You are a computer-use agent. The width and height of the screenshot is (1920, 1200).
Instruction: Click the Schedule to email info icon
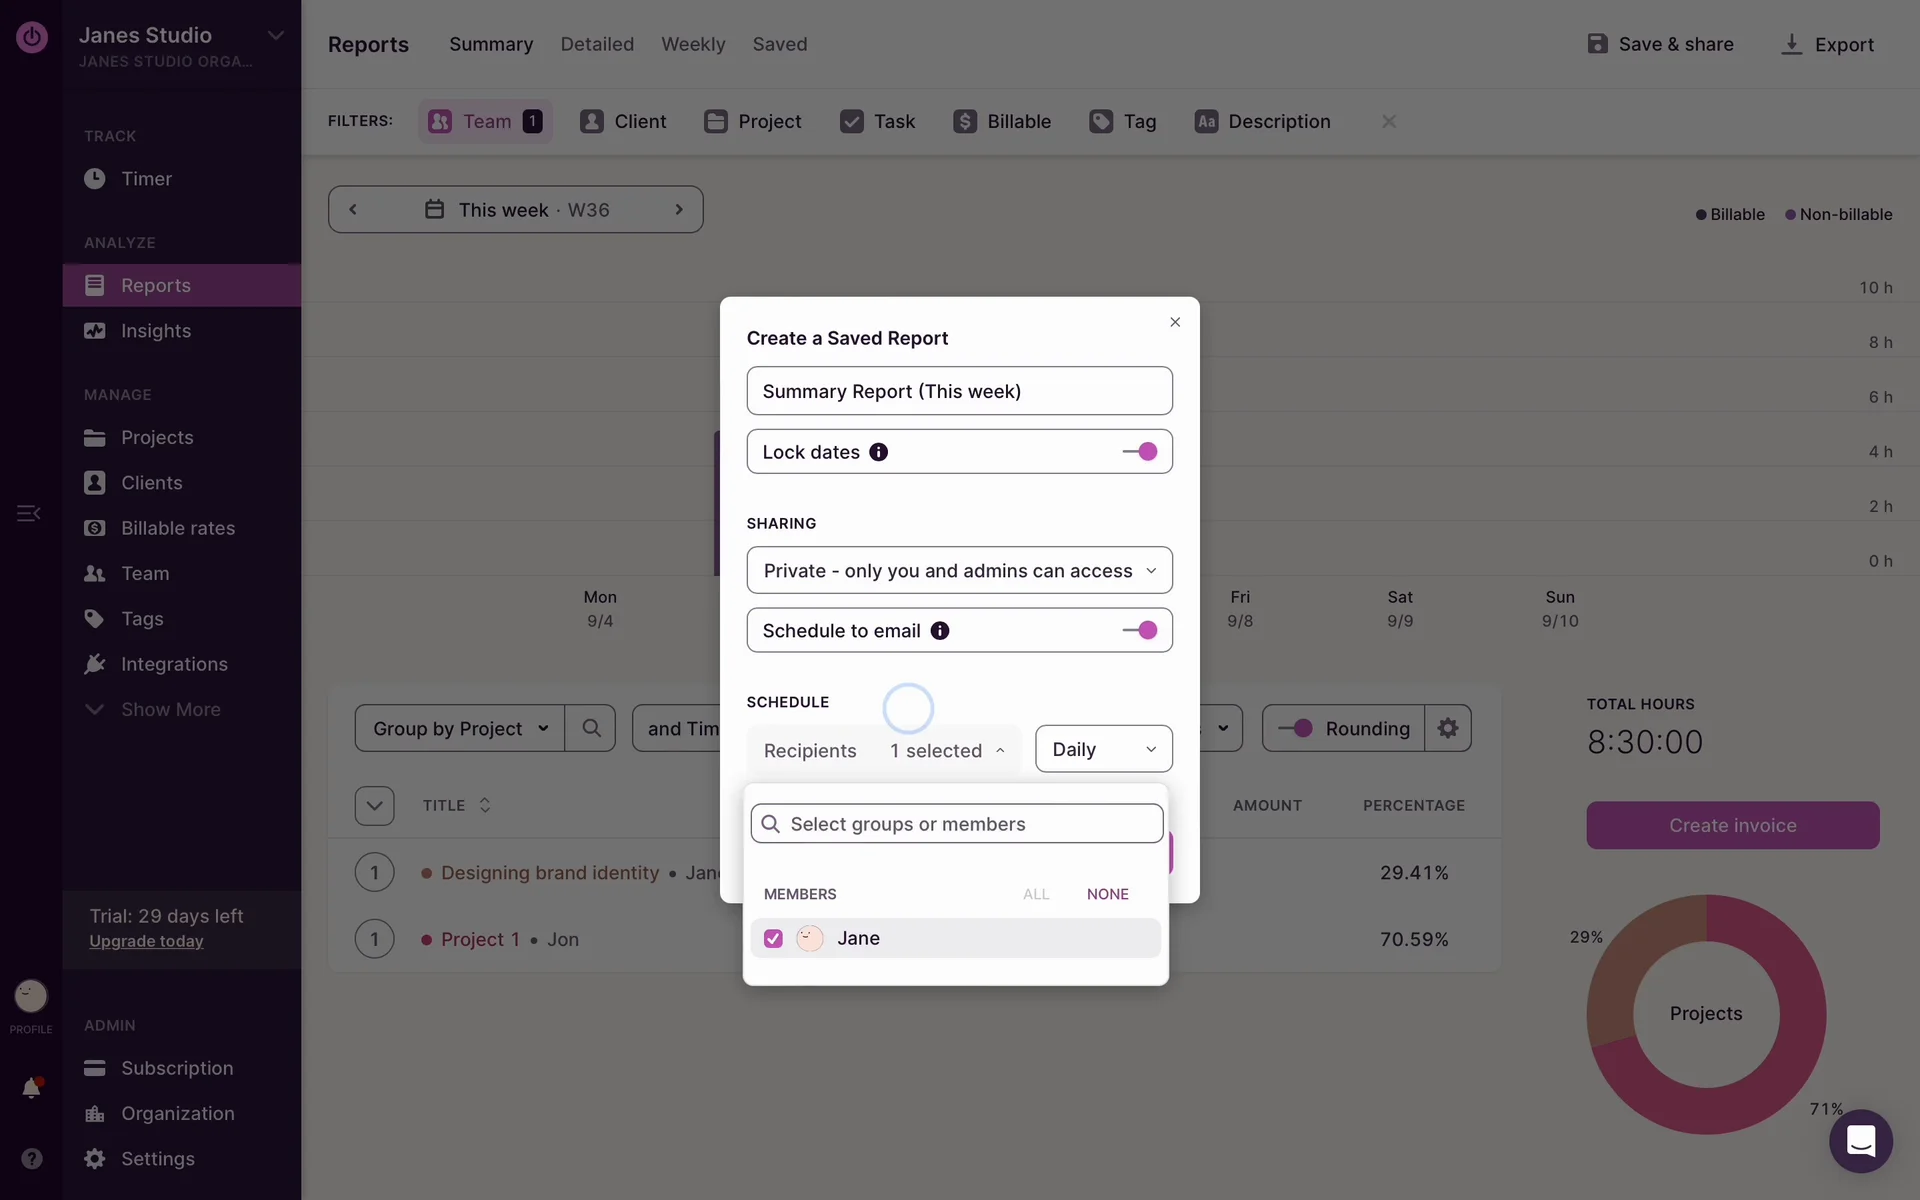pyautogui.click(x=939, y=631)
